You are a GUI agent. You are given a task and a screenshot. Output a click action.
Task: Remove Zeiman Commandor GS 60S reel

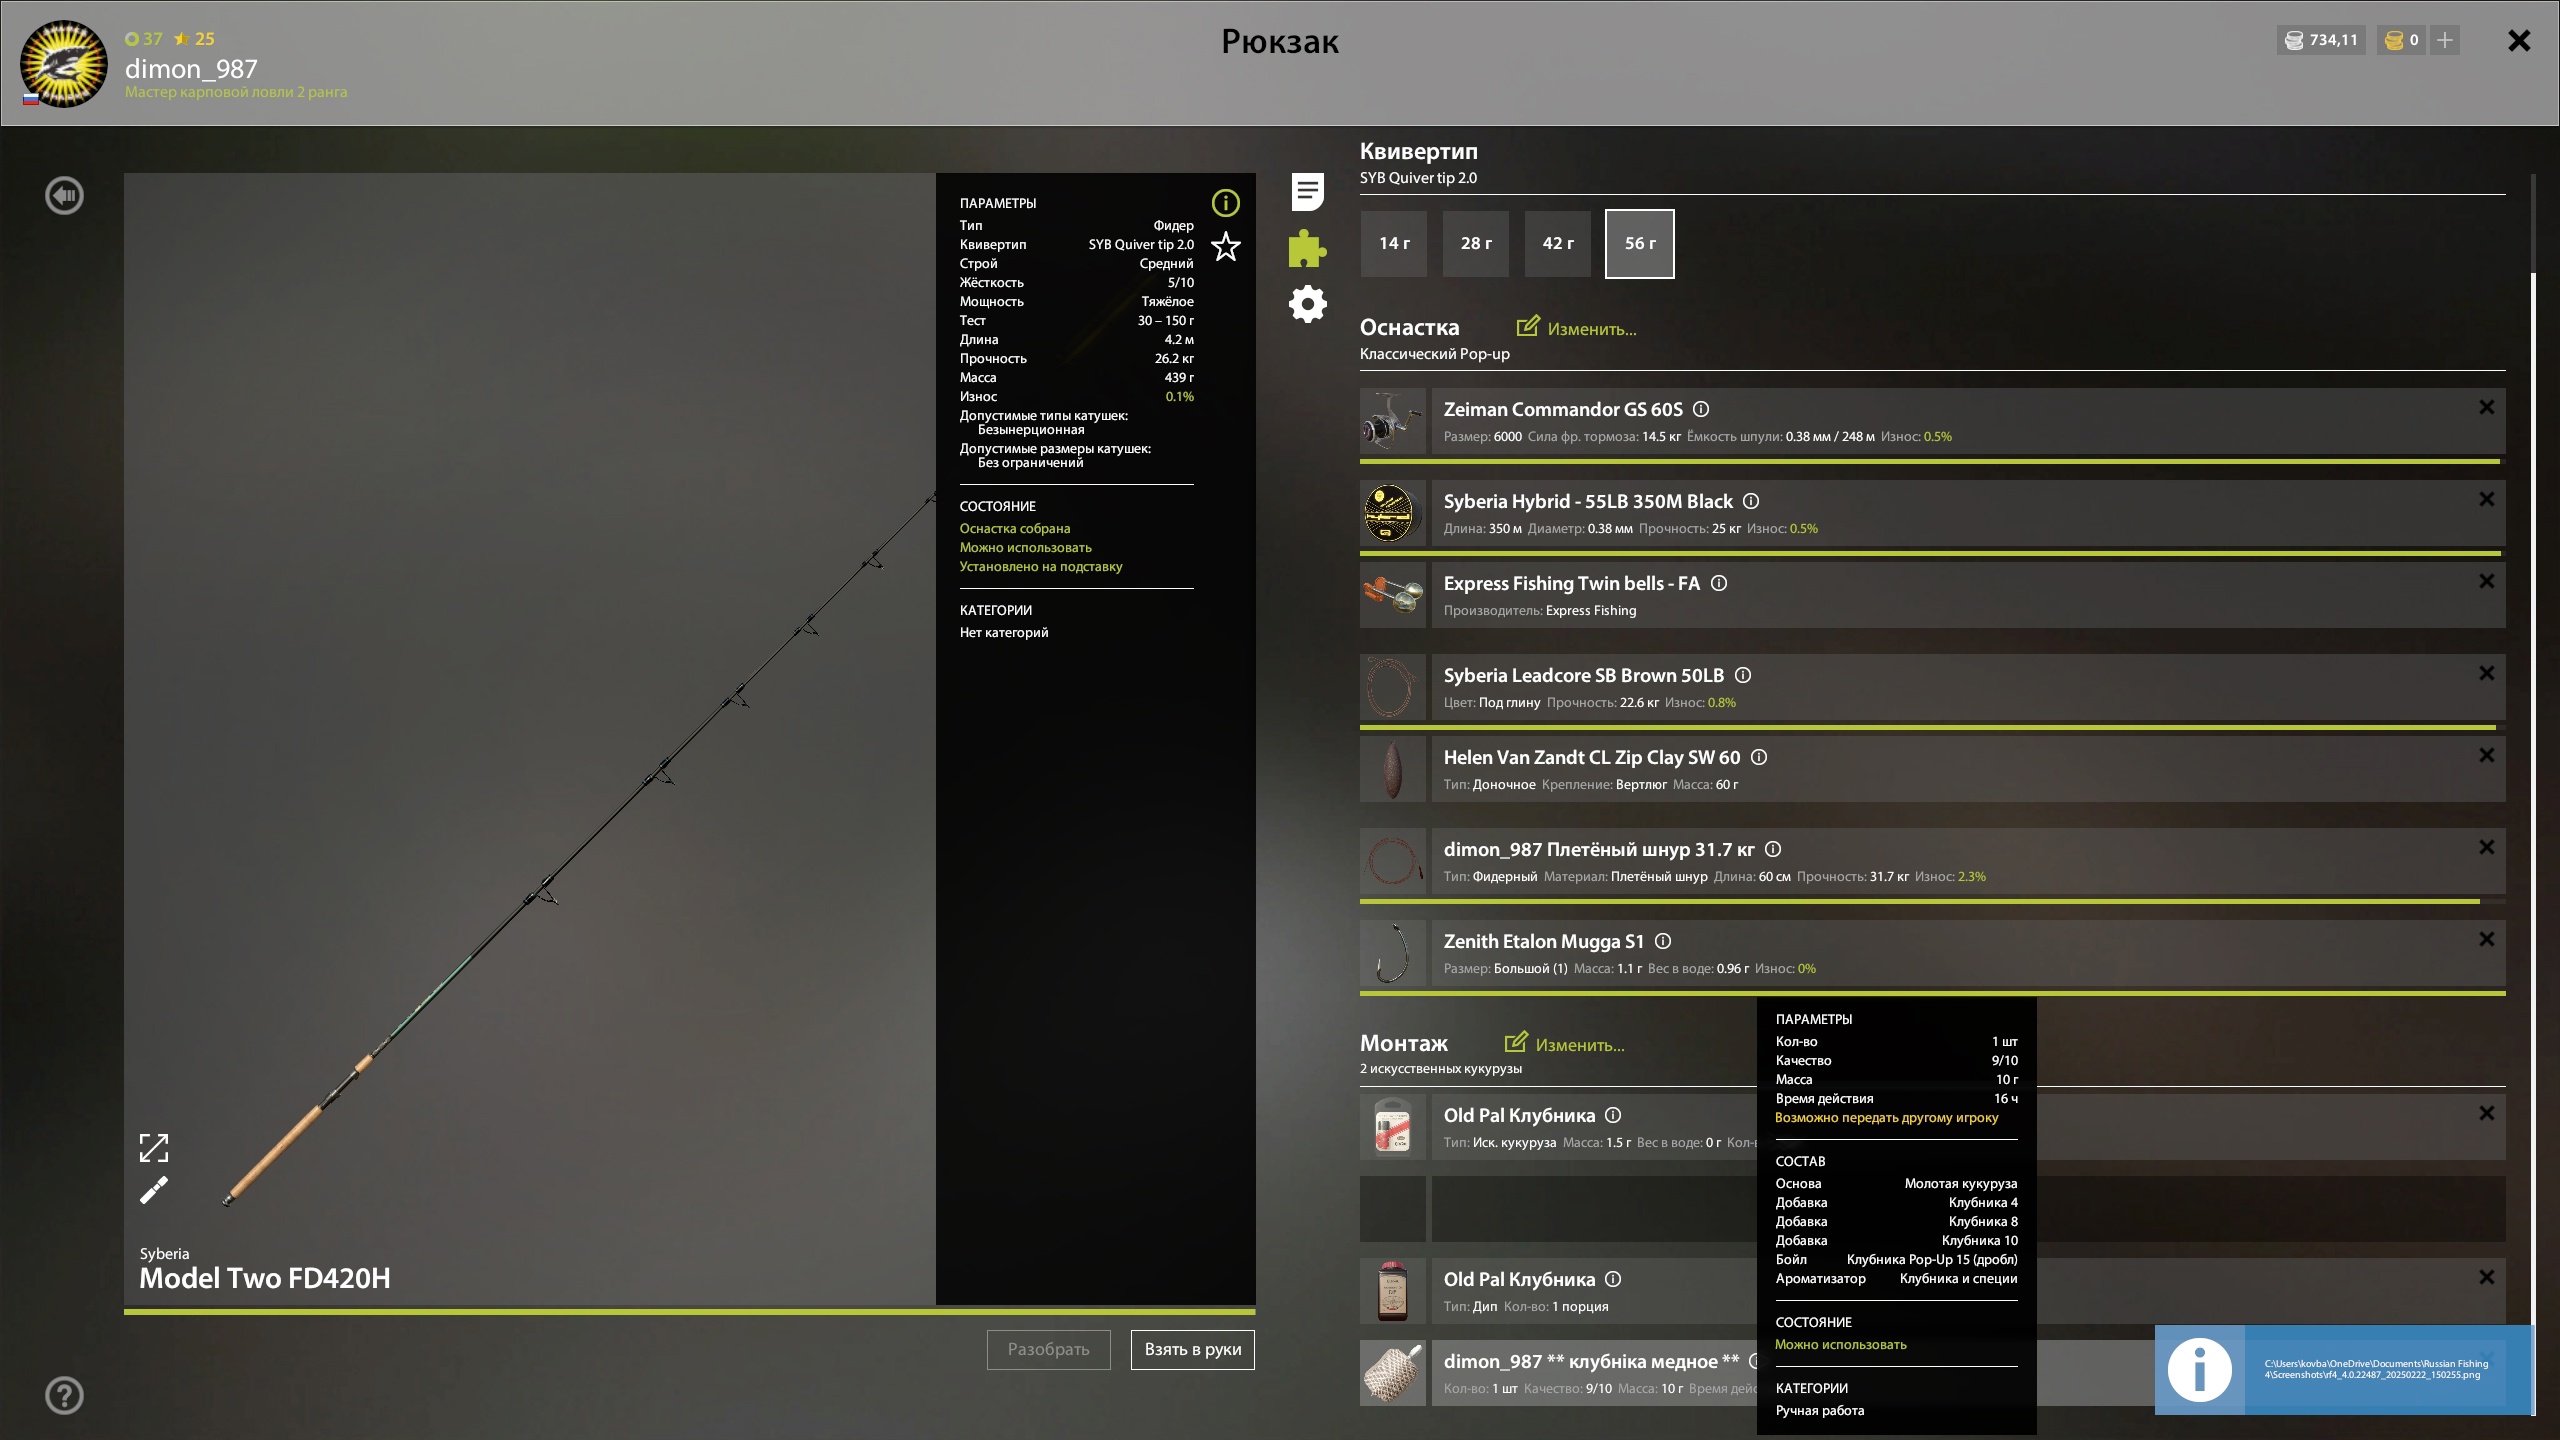(2486, 408)
